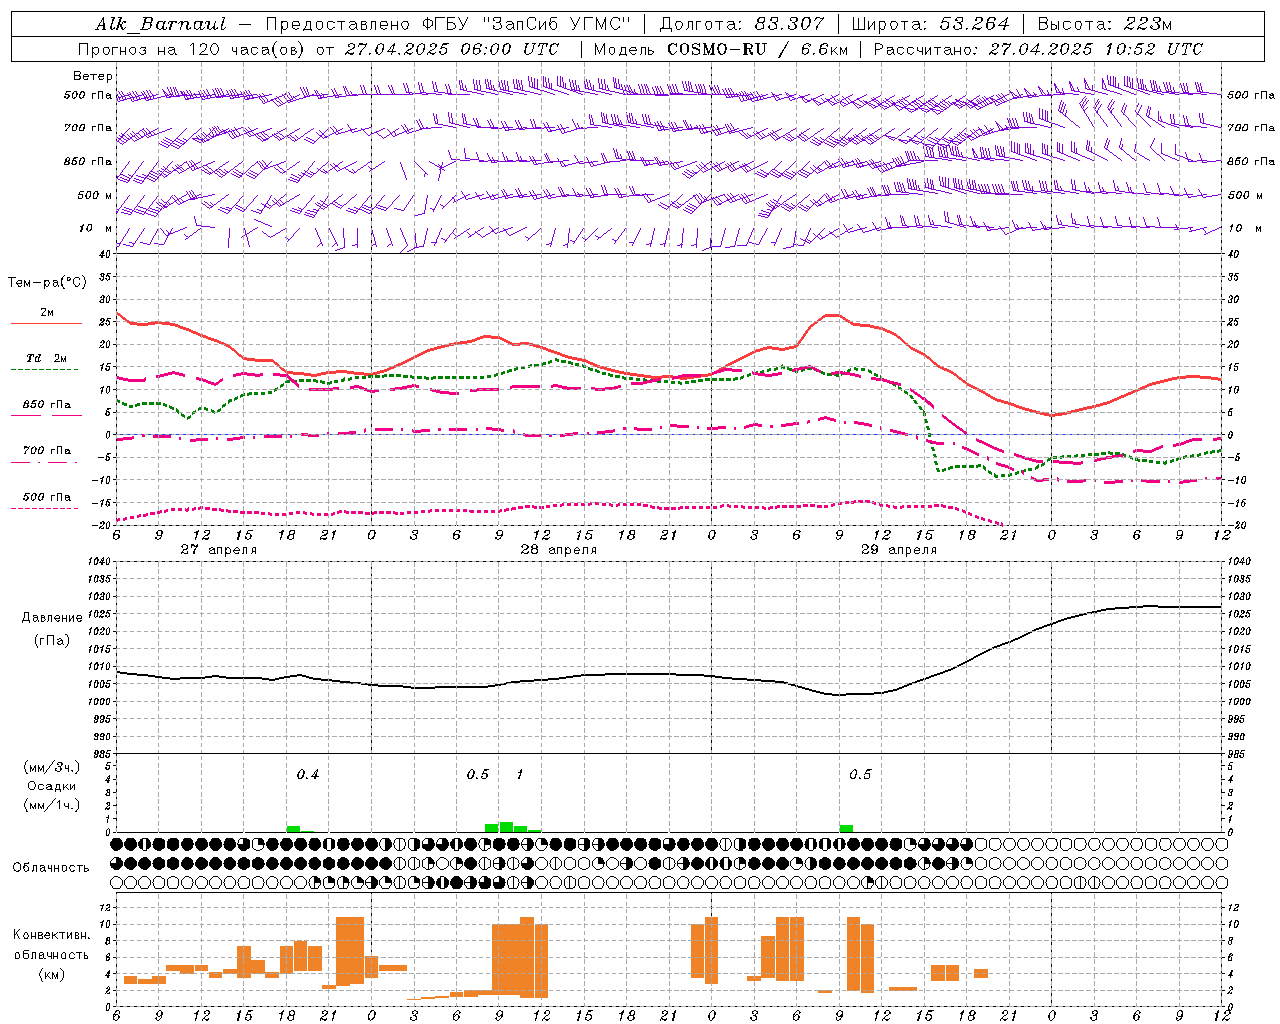
Task: Click the green precipitation bar on 29 апреля
Action: (x=846, y=828)
